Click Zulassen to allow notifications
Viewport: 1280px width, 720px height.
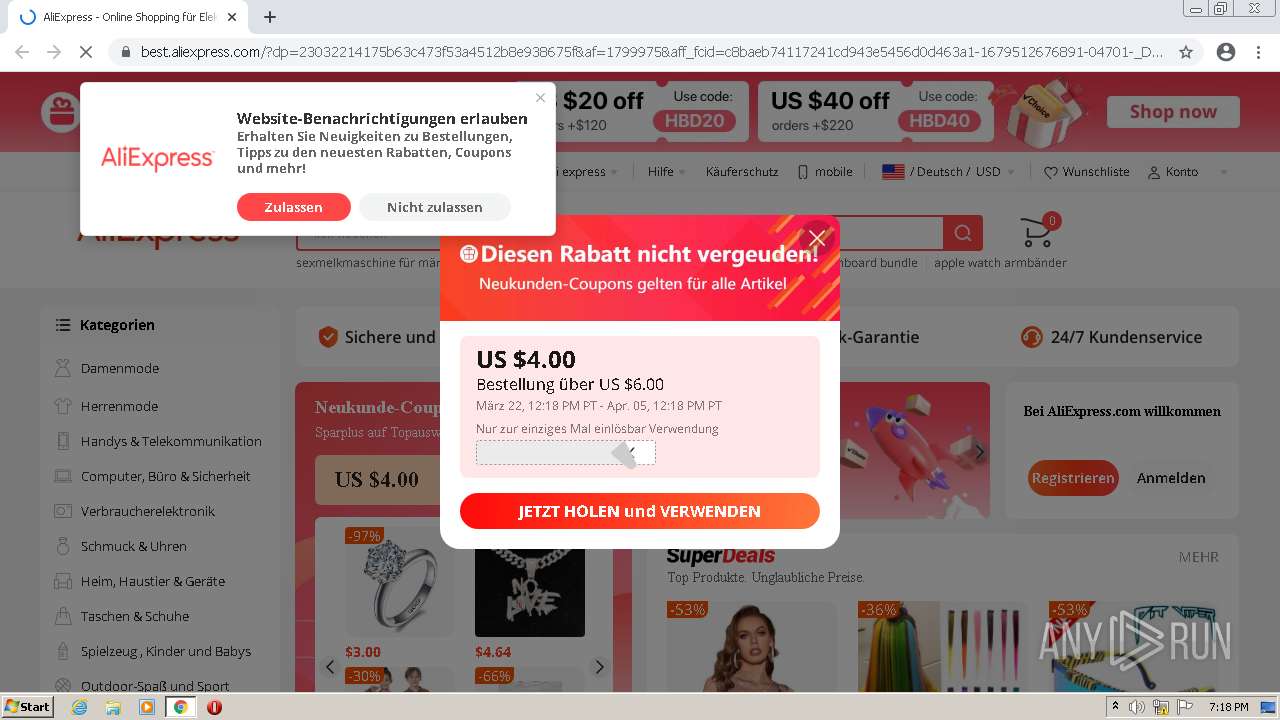tap(294, 207)
